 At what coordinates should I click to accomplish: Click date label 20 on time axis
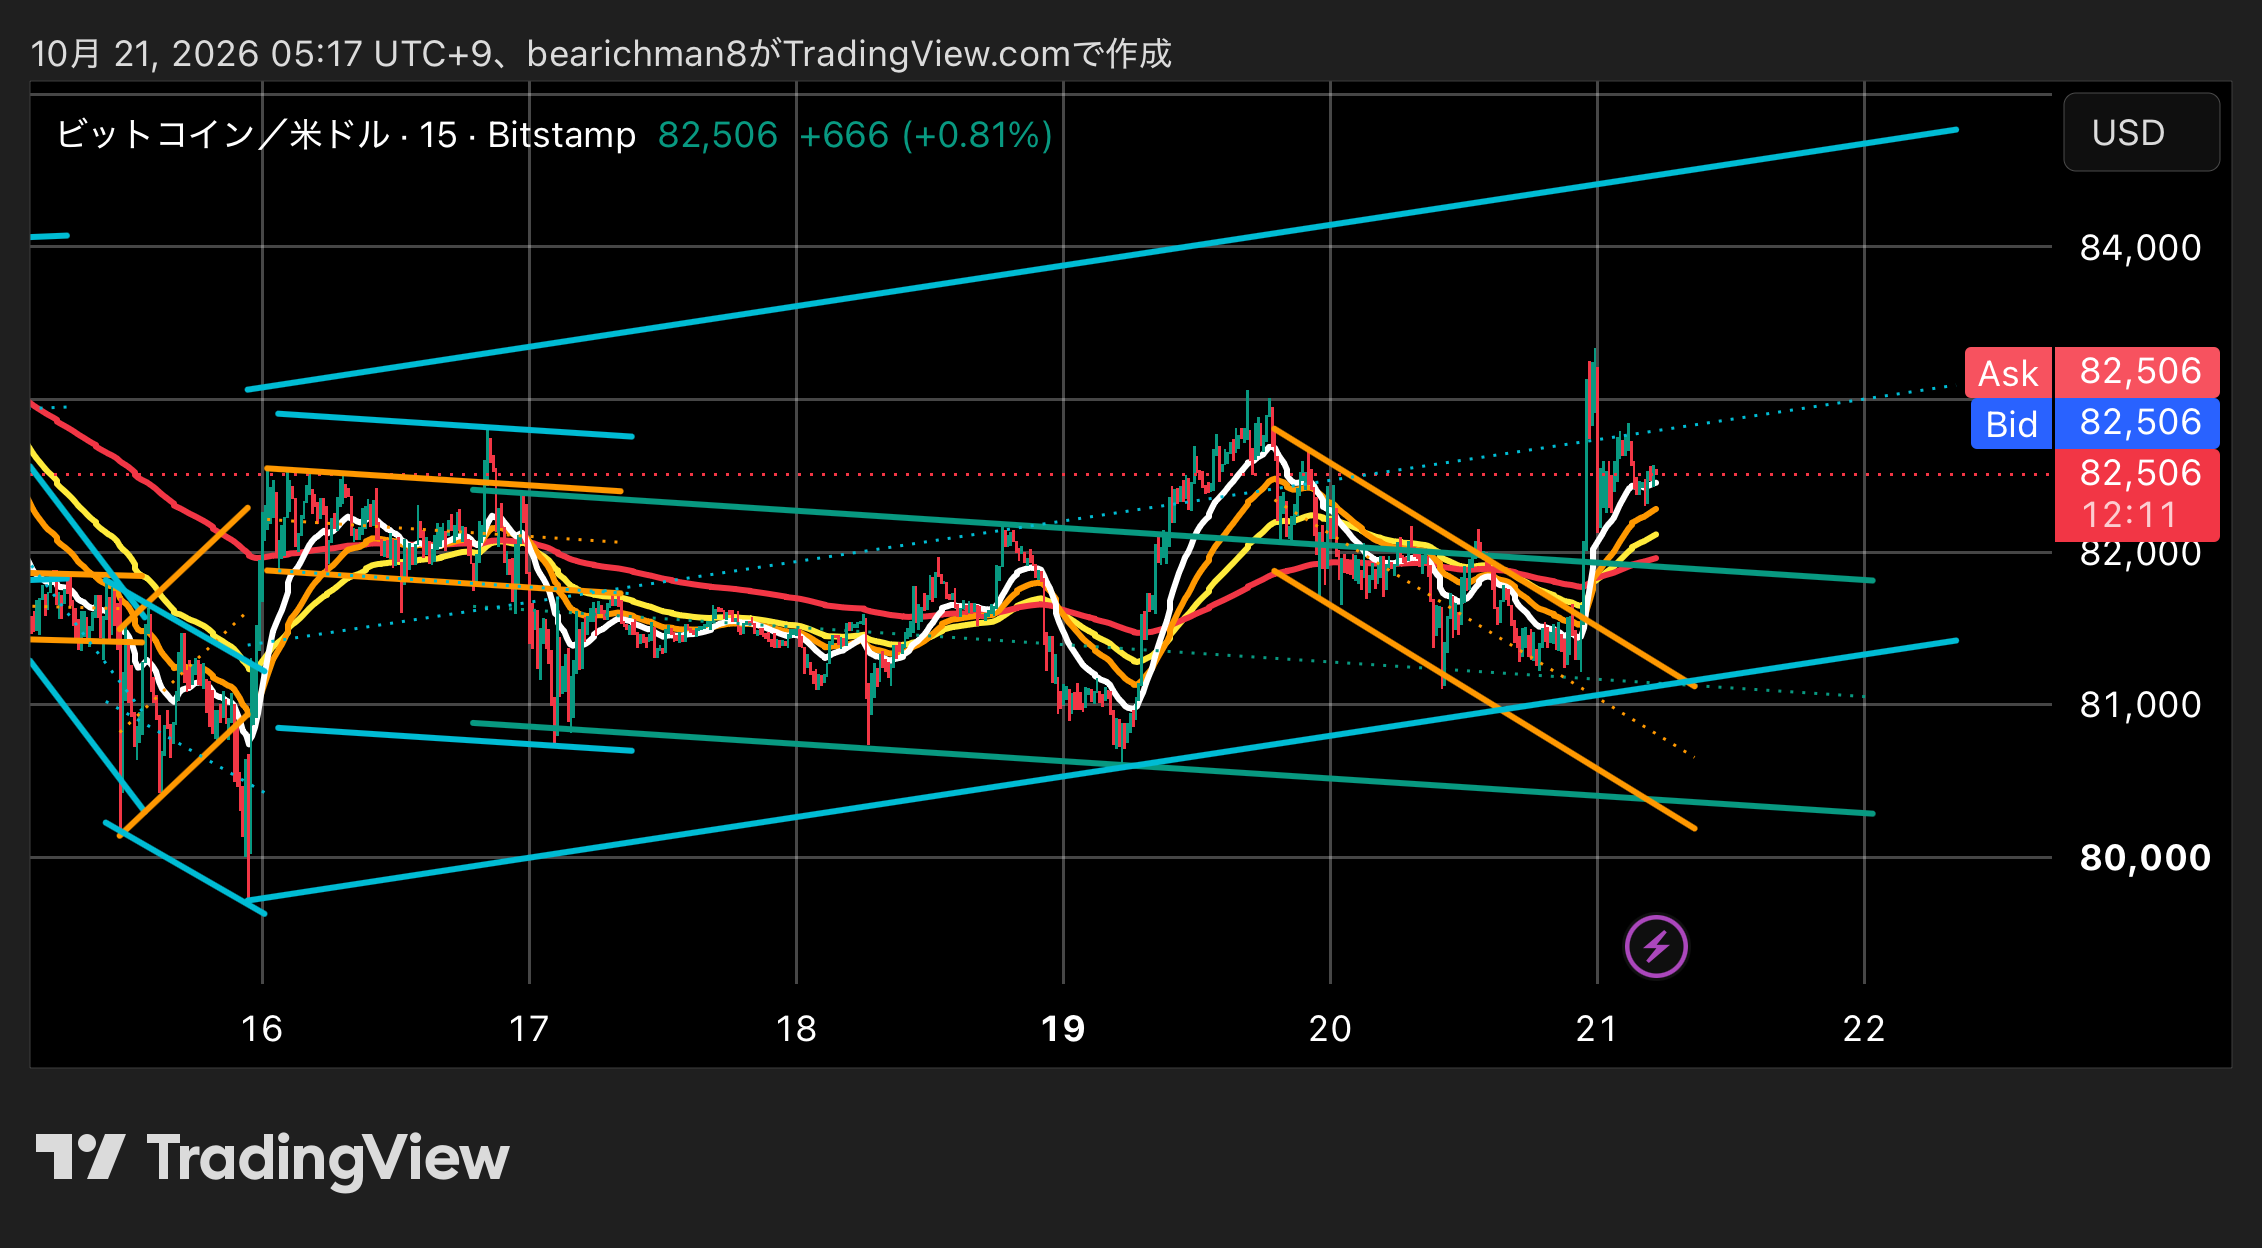click(1330, 1029)
